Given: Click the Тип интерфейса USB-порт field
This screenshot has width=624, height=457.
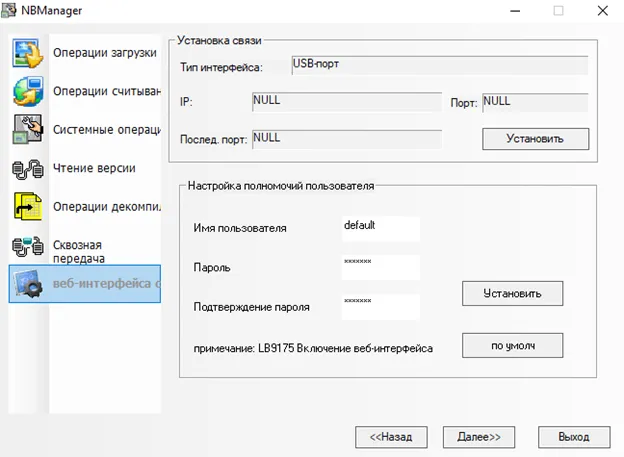Looking at the screenshot, I should tap(438, 66).
